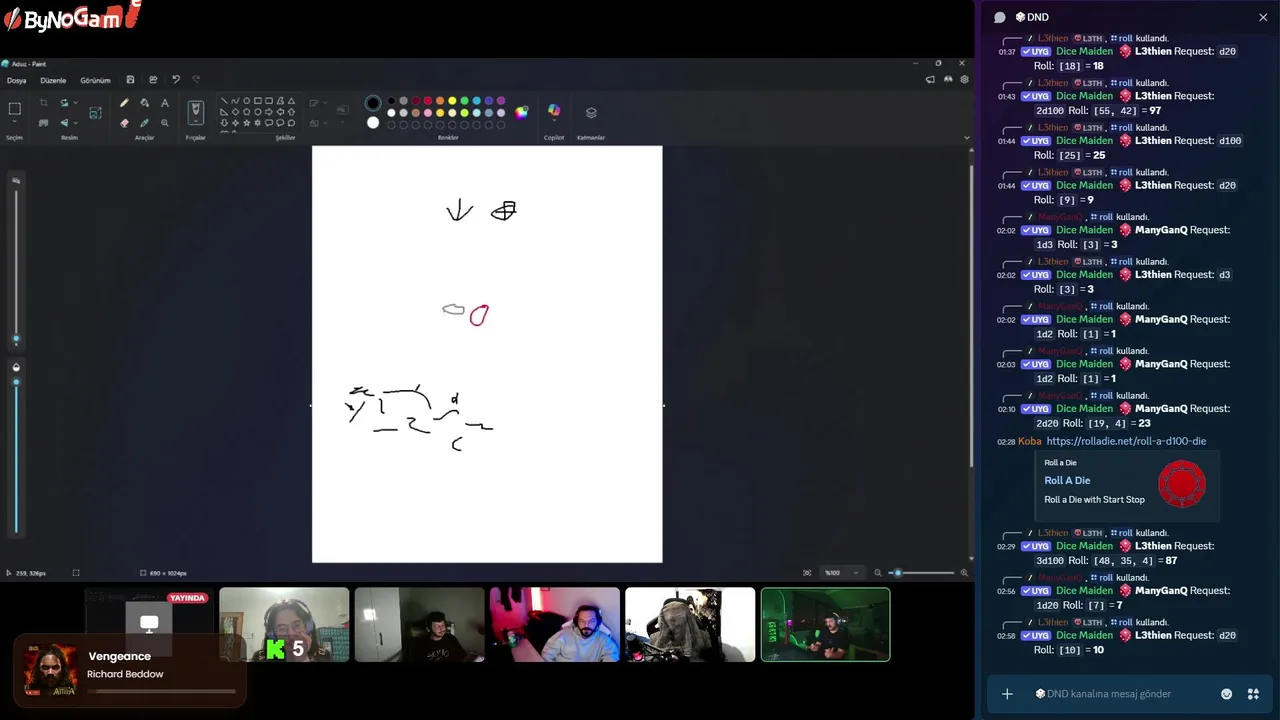Undo the last Paint action
Screen dimensions: 1280x720
coord(176,80)
